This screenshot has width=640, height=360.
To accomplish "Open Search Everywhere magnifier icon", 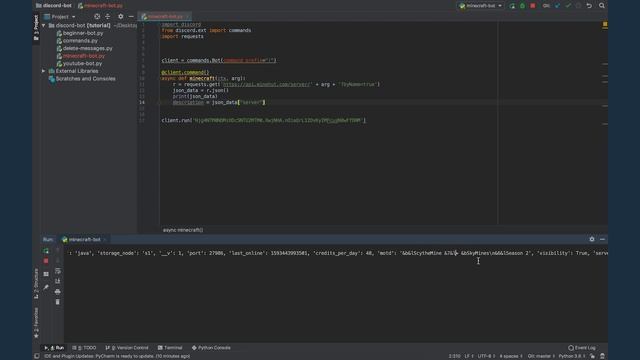I will pyautogui.click(x=602, y=6).
